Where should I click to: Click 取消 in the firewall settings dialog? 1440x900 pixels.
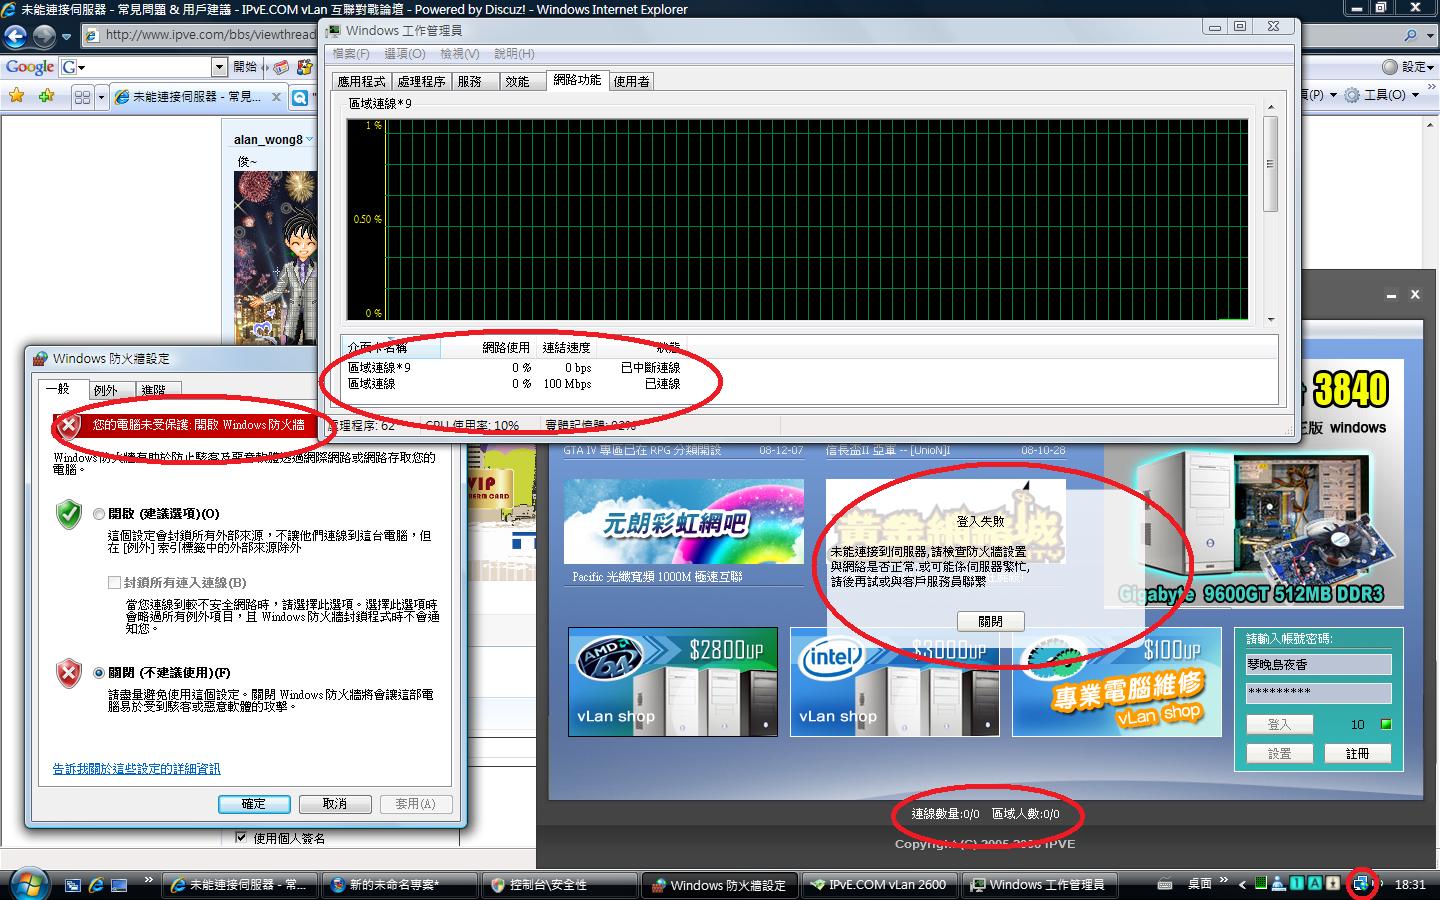[335, 804]
